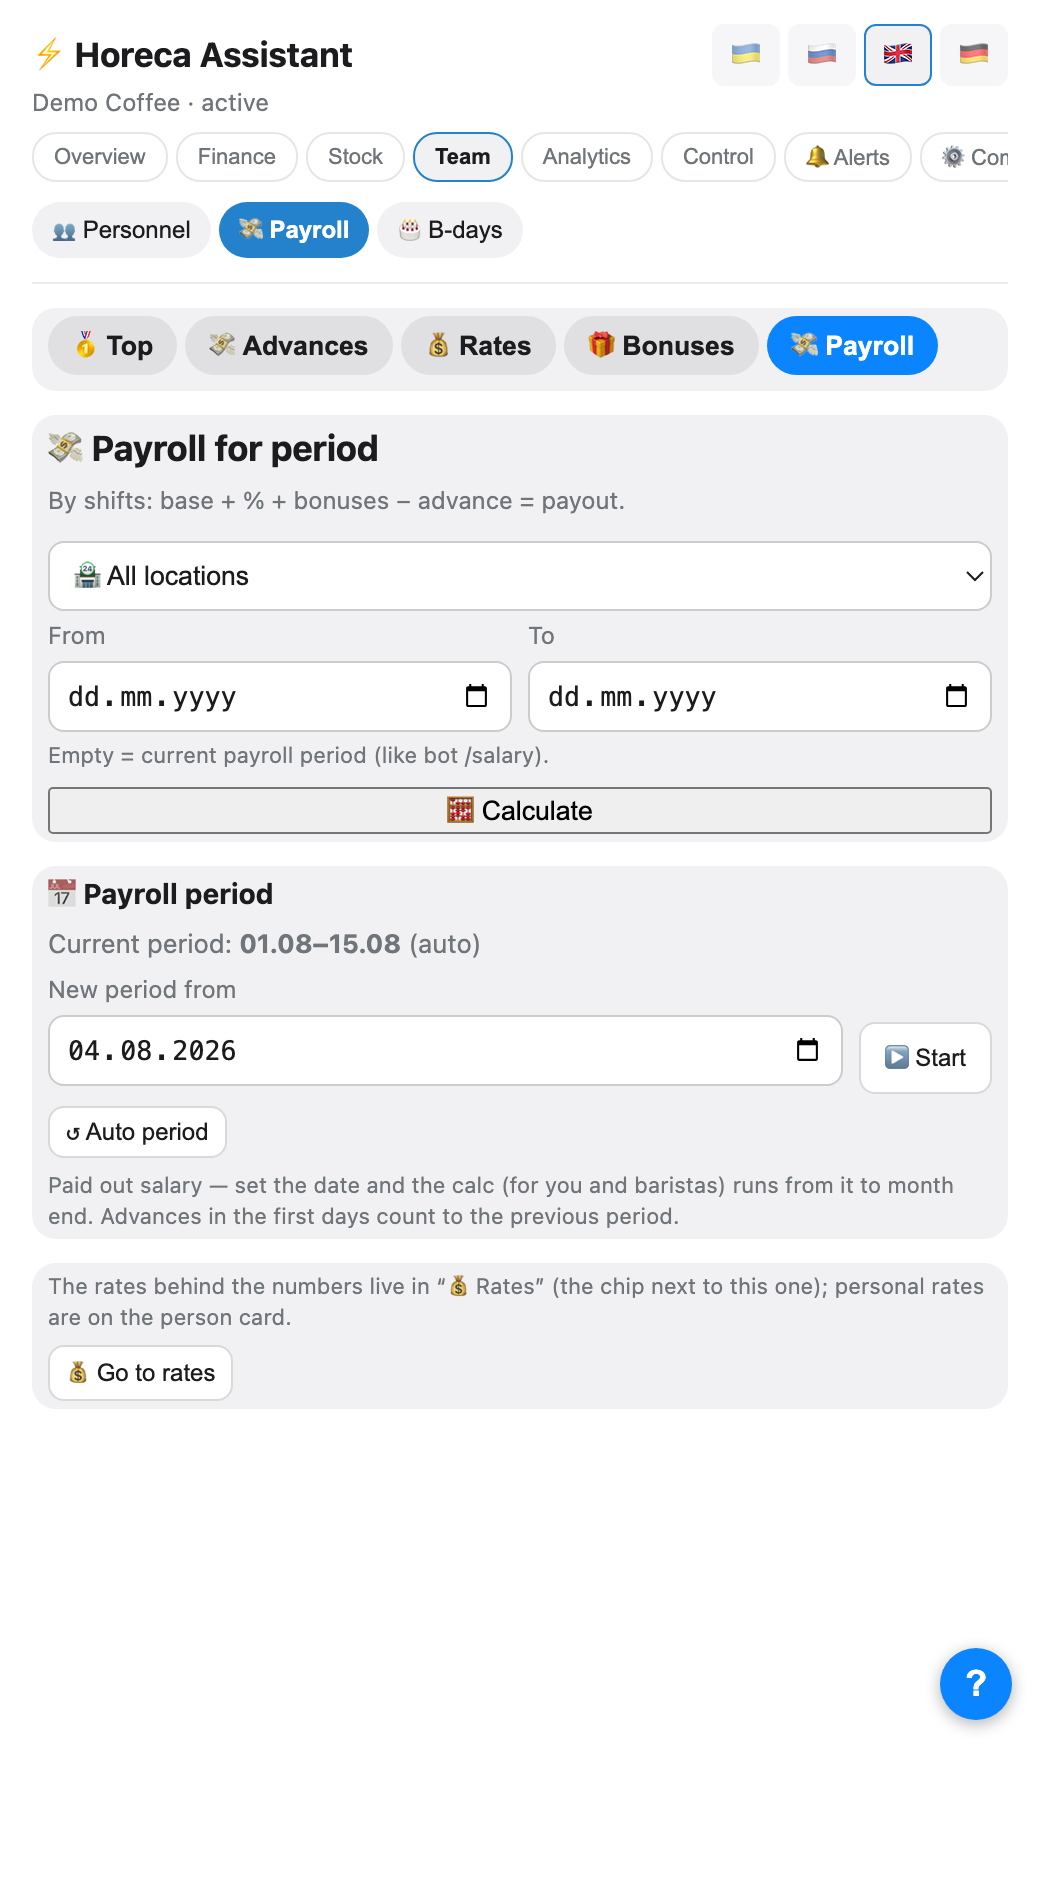Go to the Finance tab
1040x1880 pixels.
[x=237, y=157]
